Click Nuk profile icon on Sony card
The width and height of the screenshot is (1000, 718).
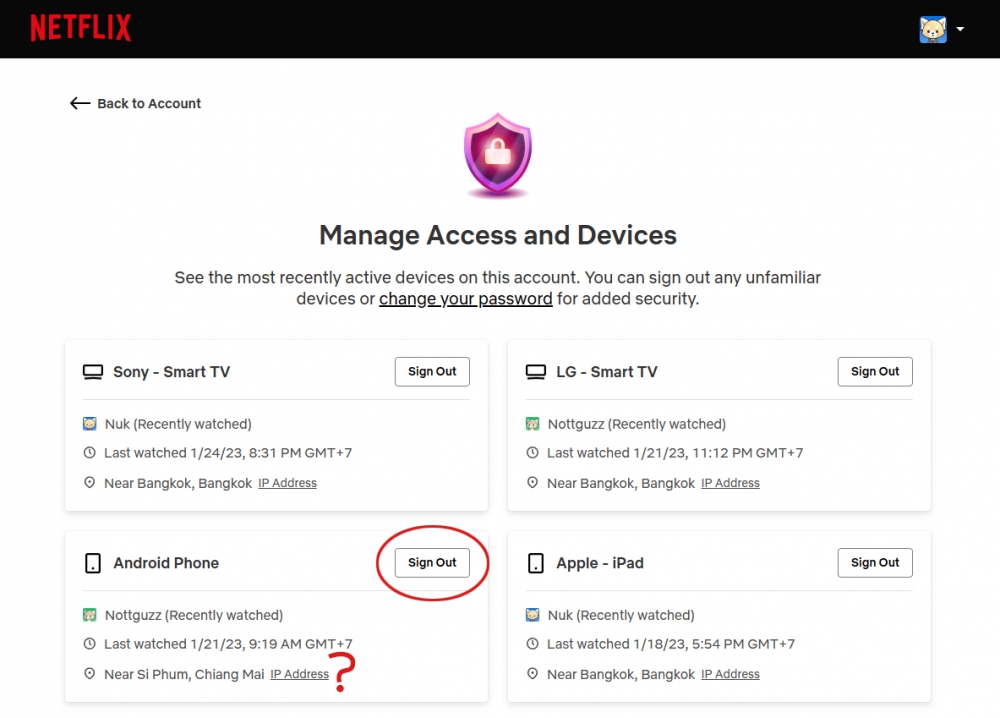(x=89, y=424)
